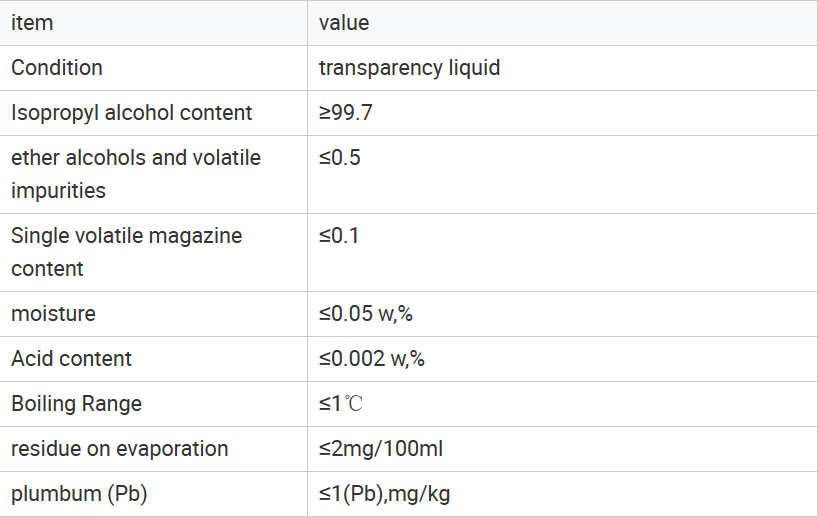Image resolution: width=818 pixels, height=517 pixels.
Task: Click the 'item' column header cell
Action: (x=32, y=23)
